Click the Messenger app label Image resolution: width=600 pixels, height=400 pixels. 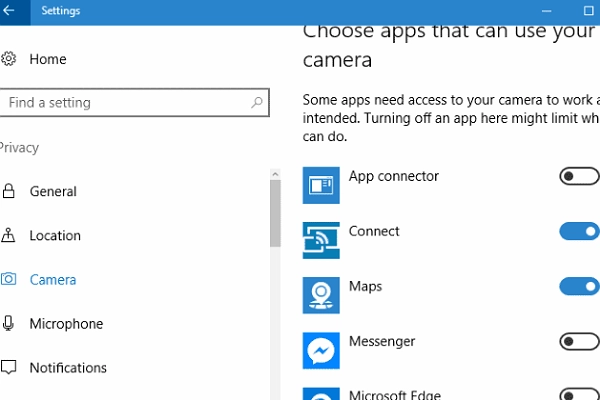pos(382,341)
